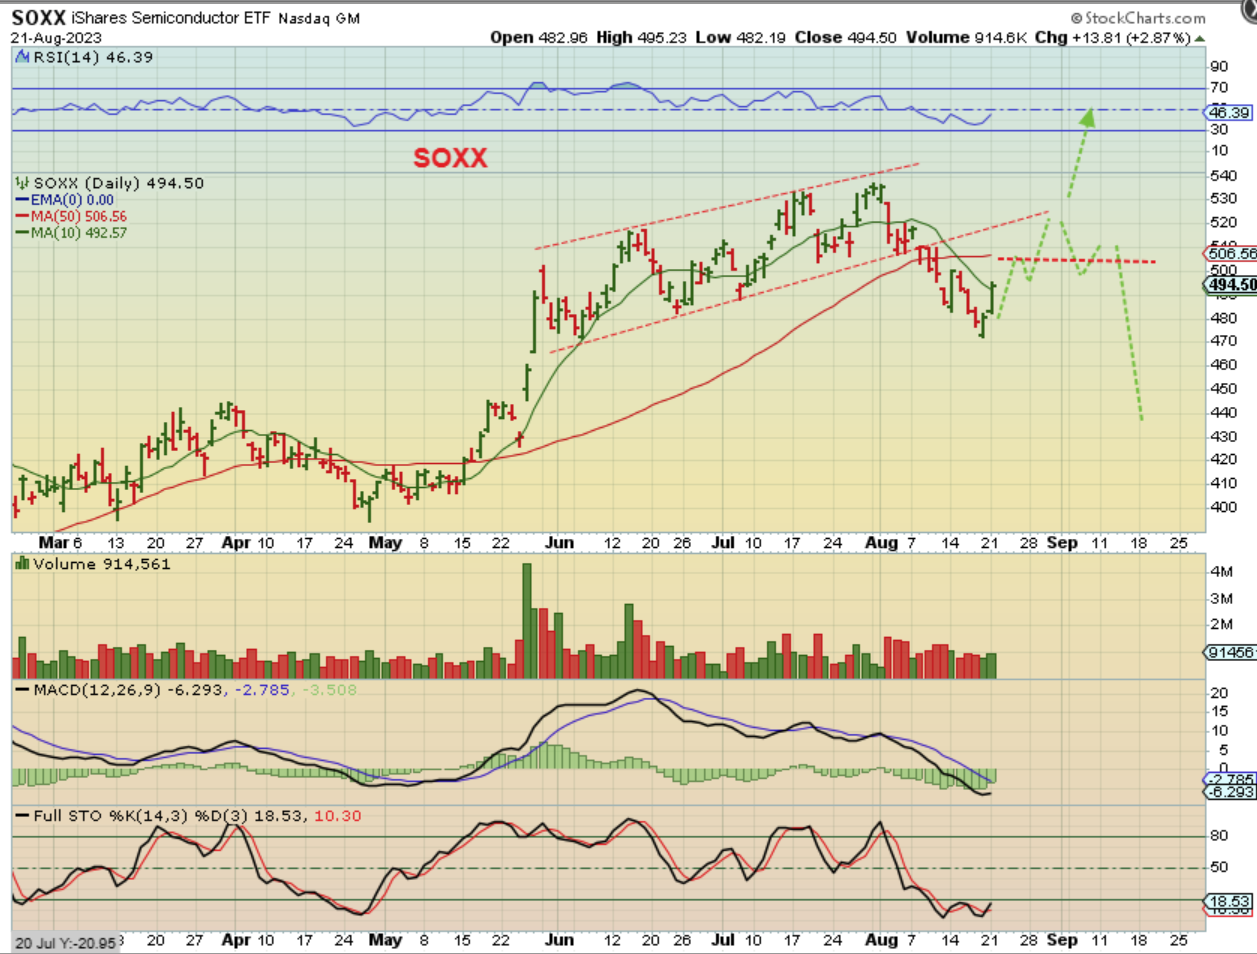The width and height of the screenshot is (1257, 954).
Task: Click the 21-Aug-2023 date label
Action: coord(56,38)
